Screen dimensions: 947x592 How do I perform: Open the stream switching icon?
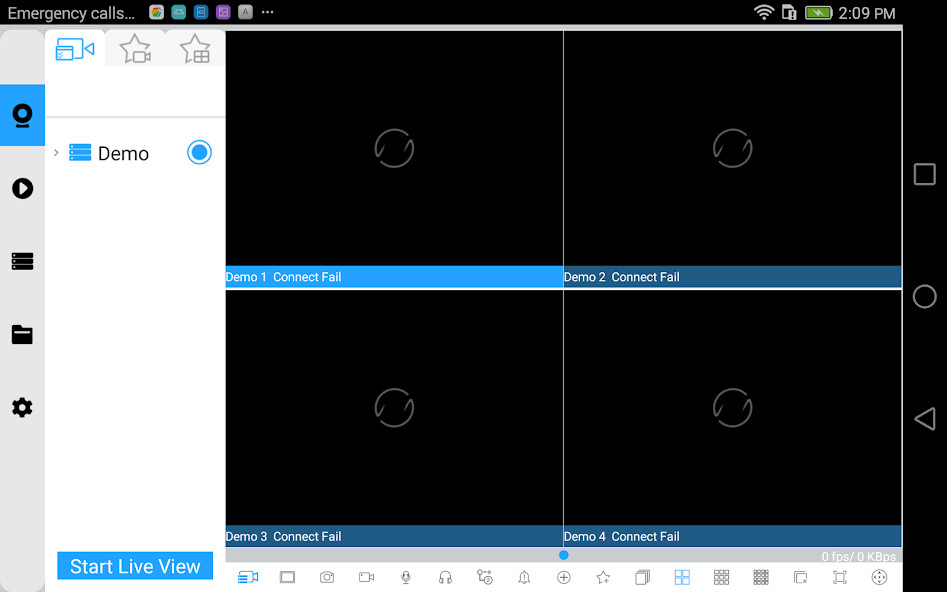[484, 577]
